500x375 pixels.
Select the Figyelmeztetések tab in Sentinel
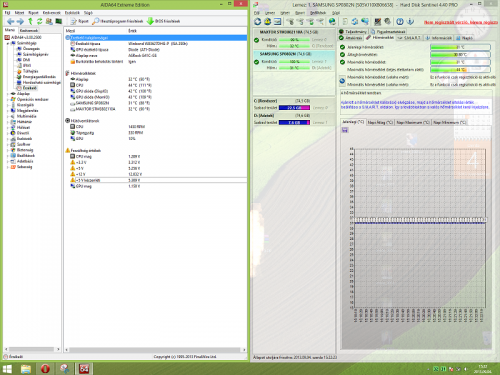pyautogui.click(x=388, y=32)
